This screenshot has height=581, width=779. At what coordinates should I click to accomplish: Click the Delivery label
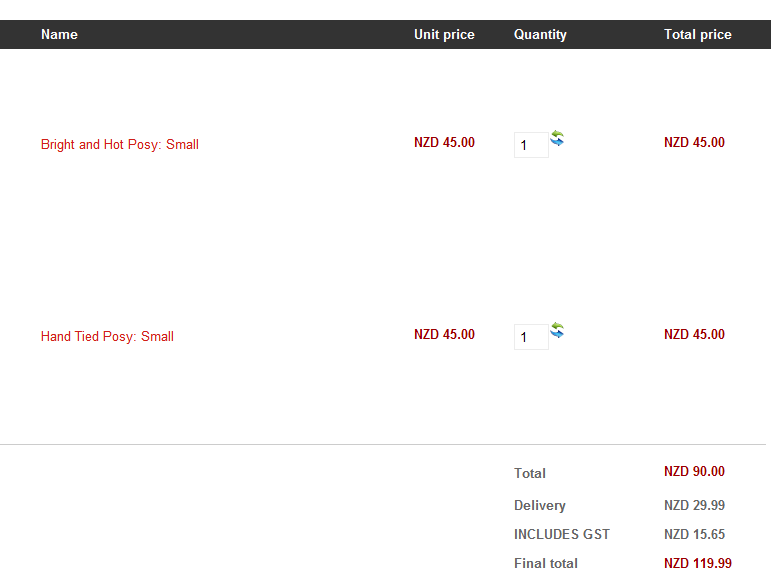(x=540, y=505)
